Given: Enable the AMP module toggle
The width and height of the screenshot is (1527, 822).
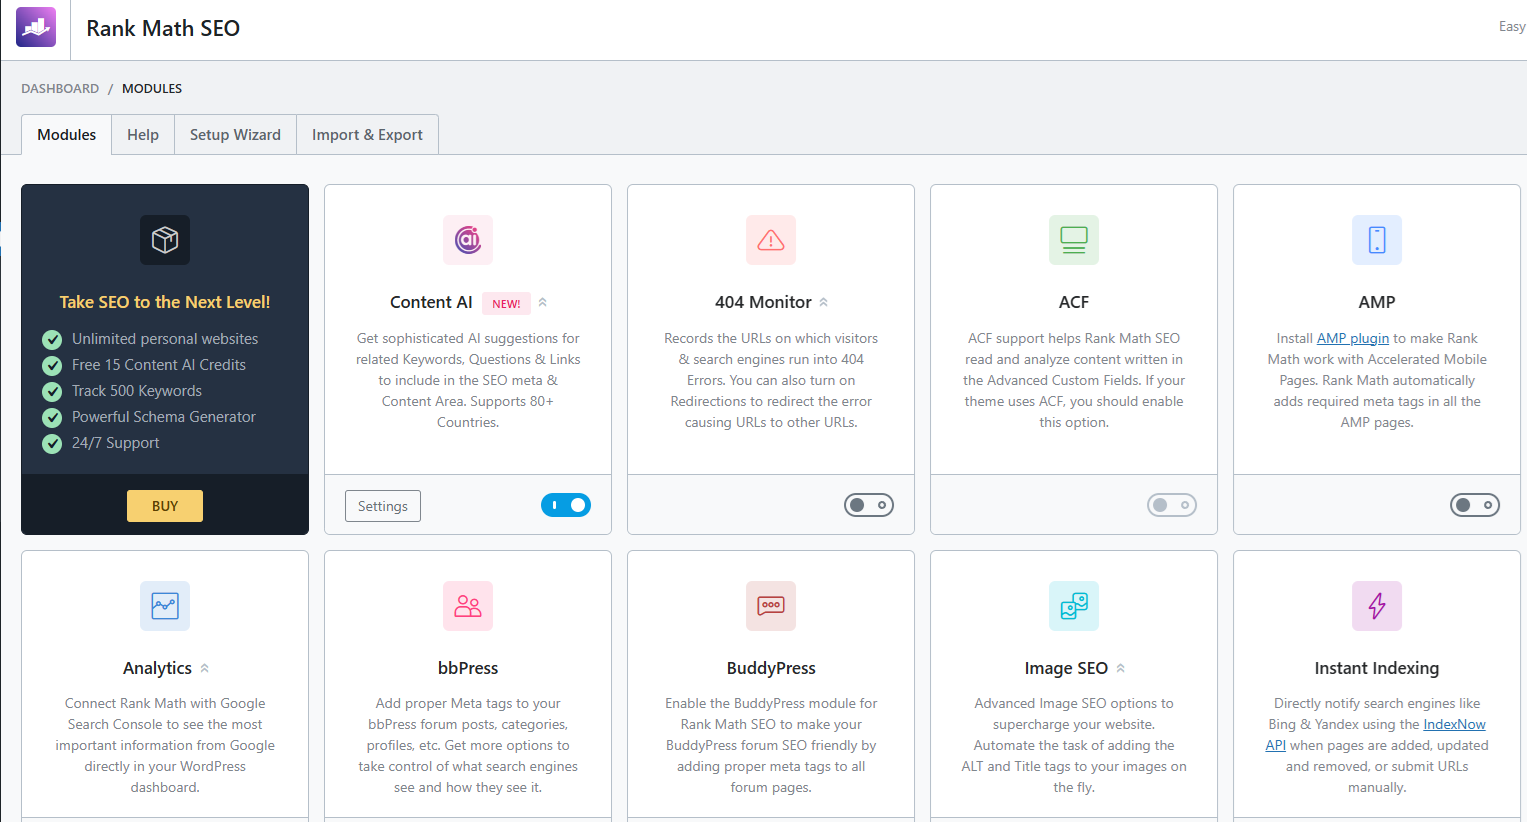Looking at the screenshot, I should click(1475, 505).
